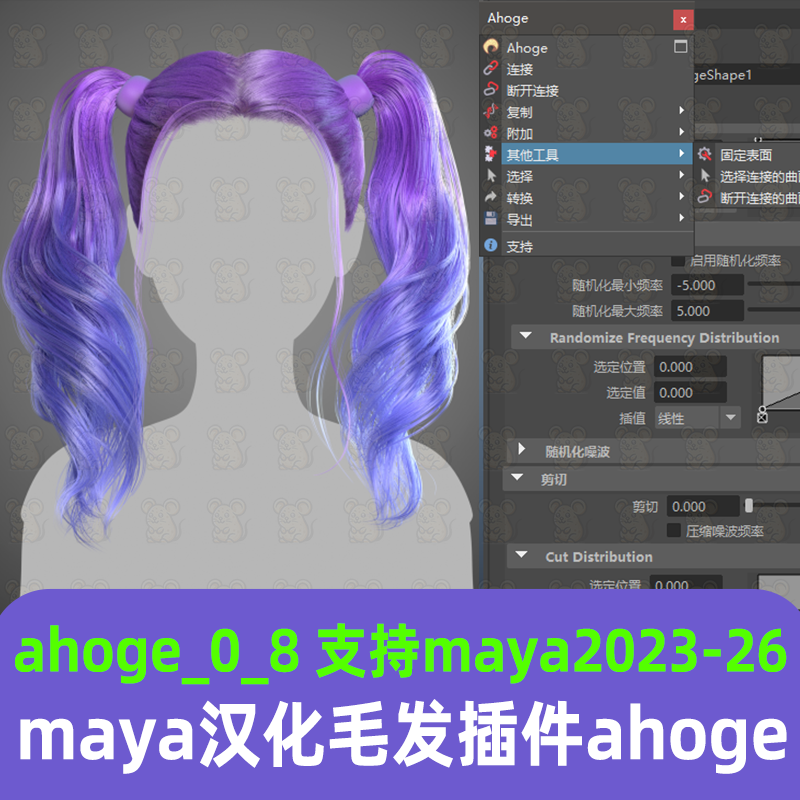Choose 连接 from the Ahoge menu
Image resolution: width=800 pixels, height=800 pixels.
pyautogui.click(x=587, y=69)
